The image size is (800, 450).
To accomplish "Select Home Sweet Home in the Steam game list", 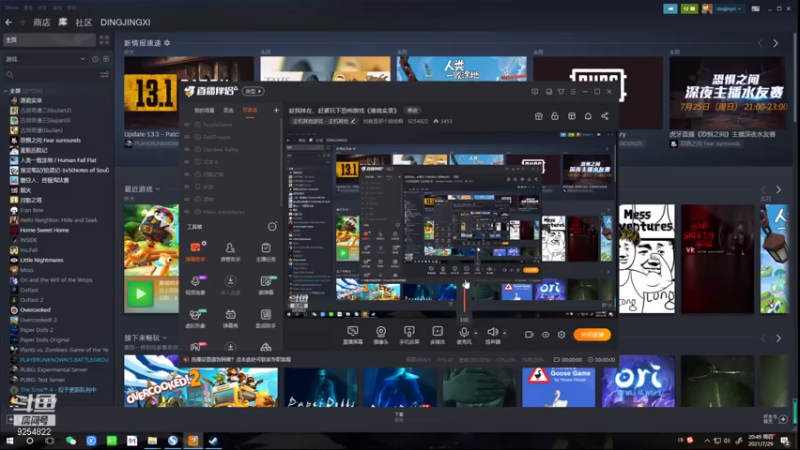I will point(44,230).
